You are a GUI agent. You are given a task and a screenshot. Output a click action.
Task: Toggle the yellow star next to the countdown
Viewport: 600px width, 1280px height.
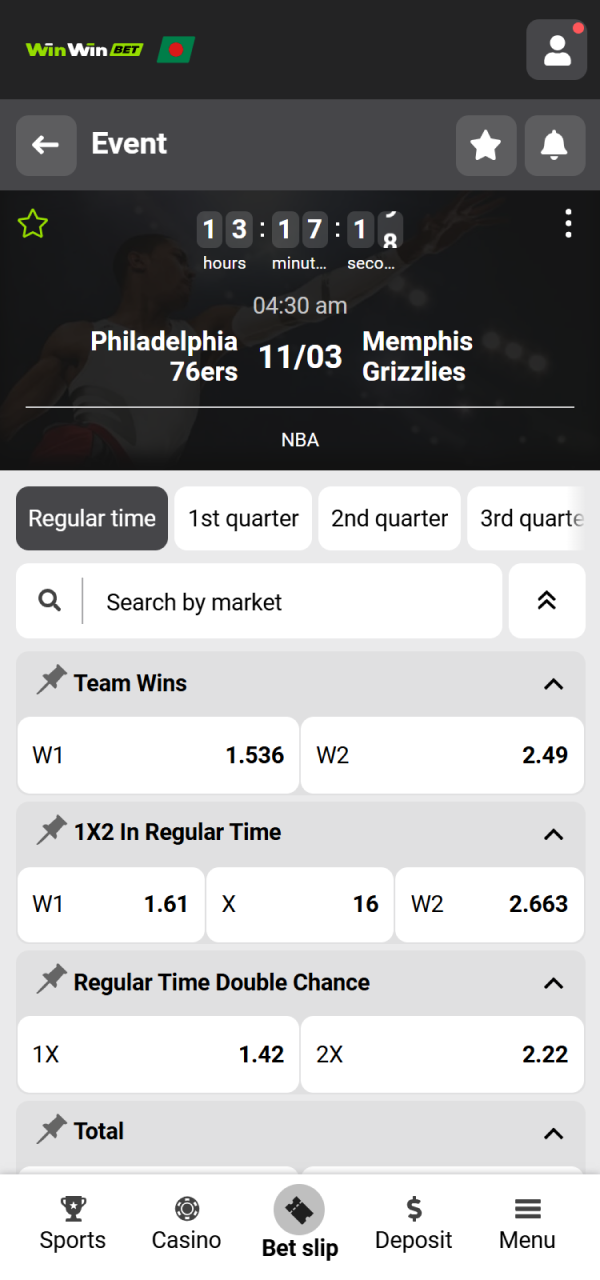coord(32,224)
